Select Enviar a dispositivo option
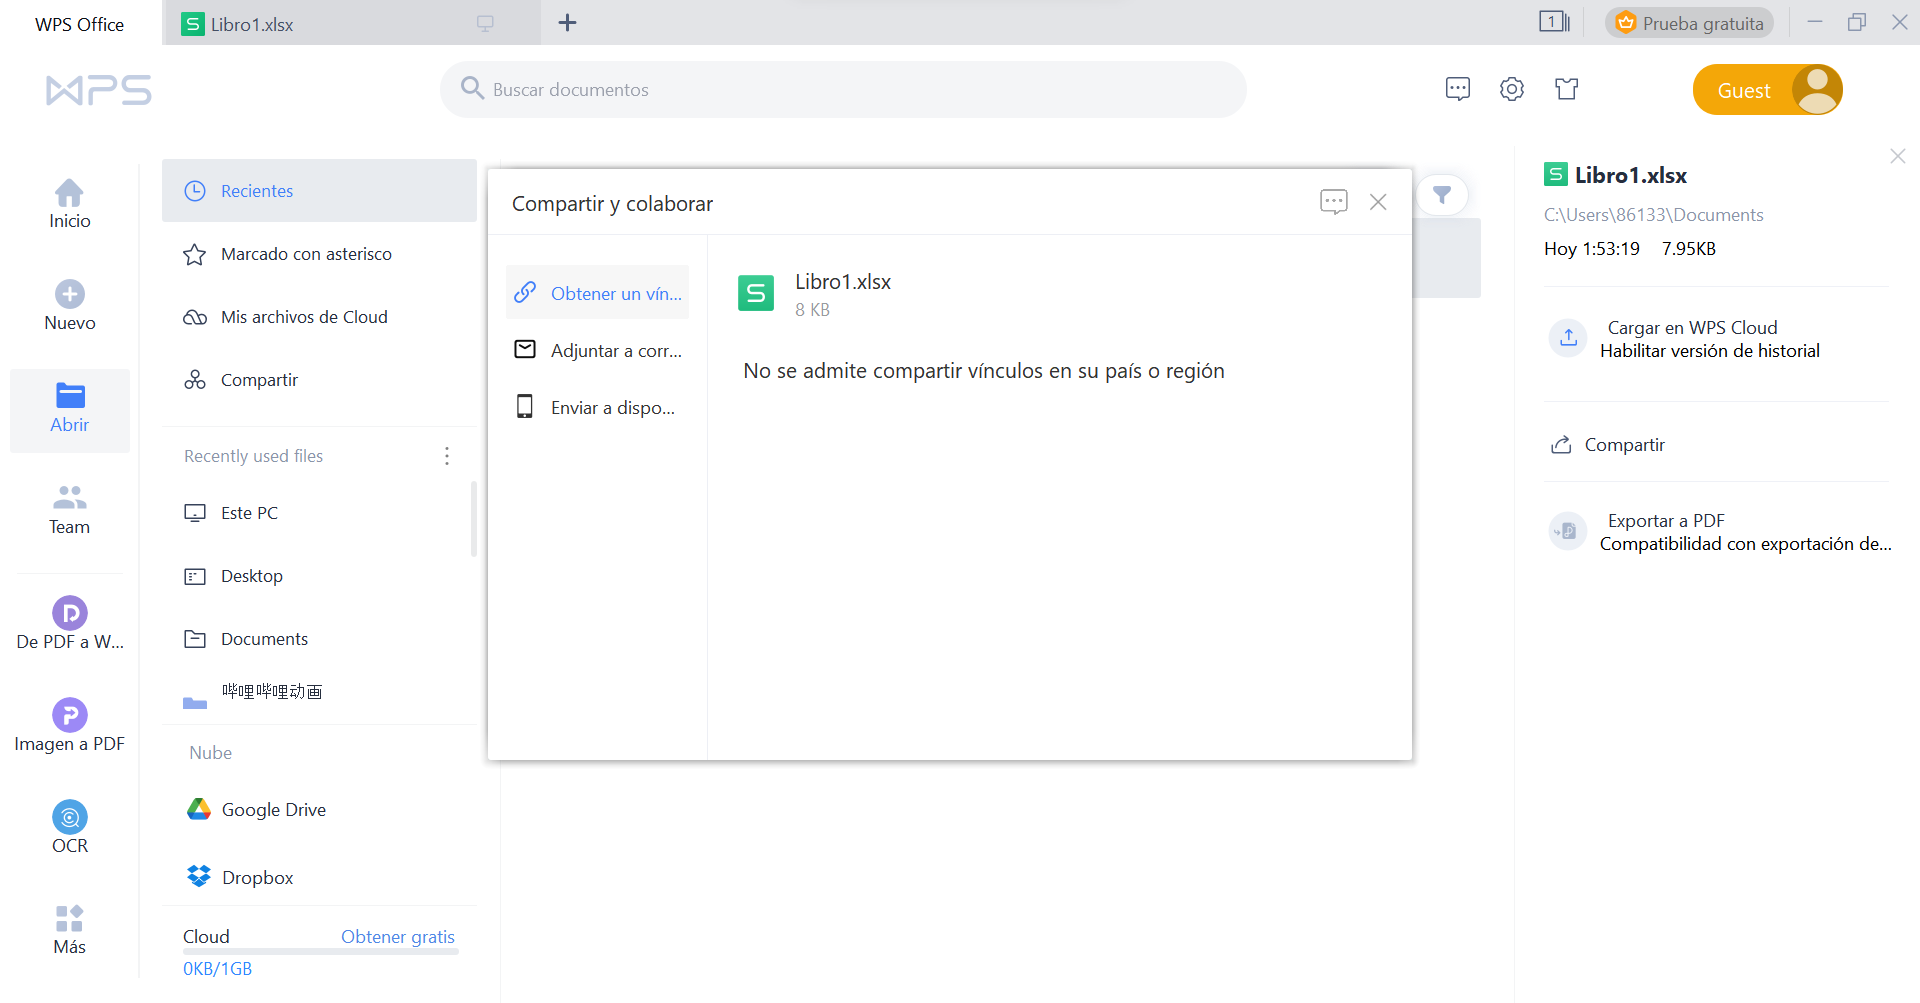 pos(597,407)
